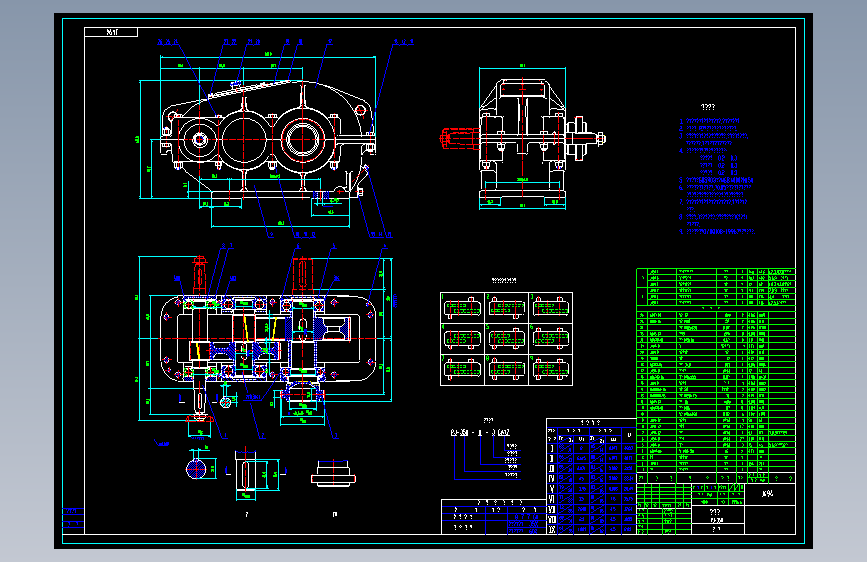Click row IX in the blue specification table
867x562 pixels.
point(591,529)
